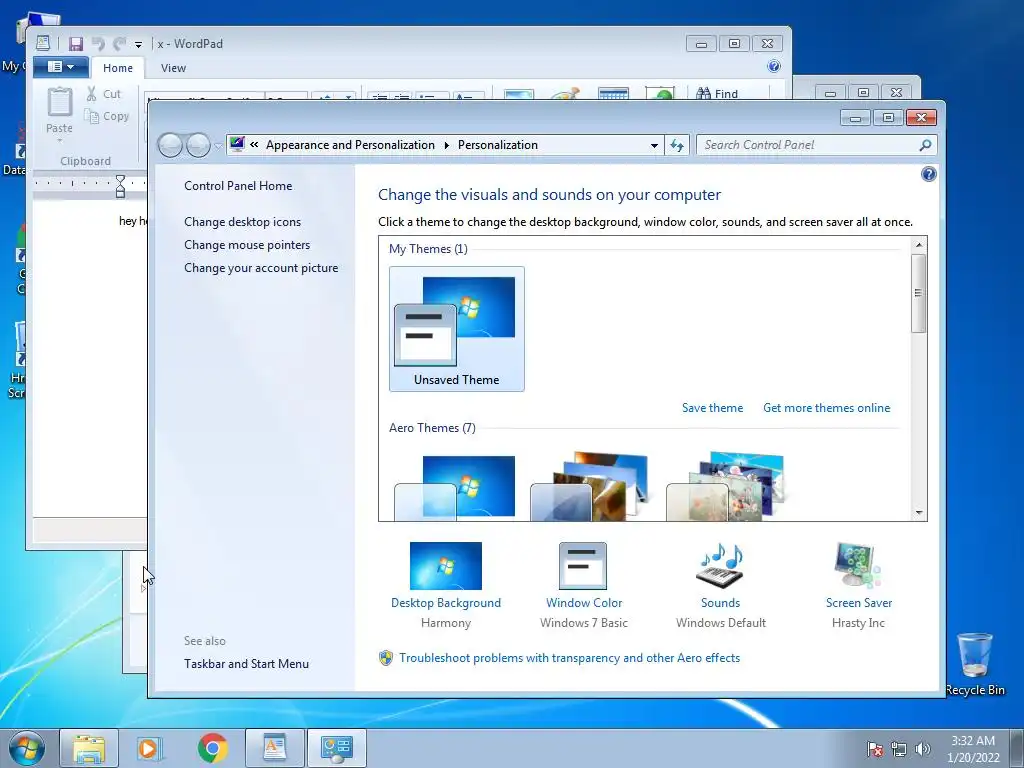Switch to the Home tab in WordPad
The height and width of the screenshot is (768, 1024).
tap(118, 68)
